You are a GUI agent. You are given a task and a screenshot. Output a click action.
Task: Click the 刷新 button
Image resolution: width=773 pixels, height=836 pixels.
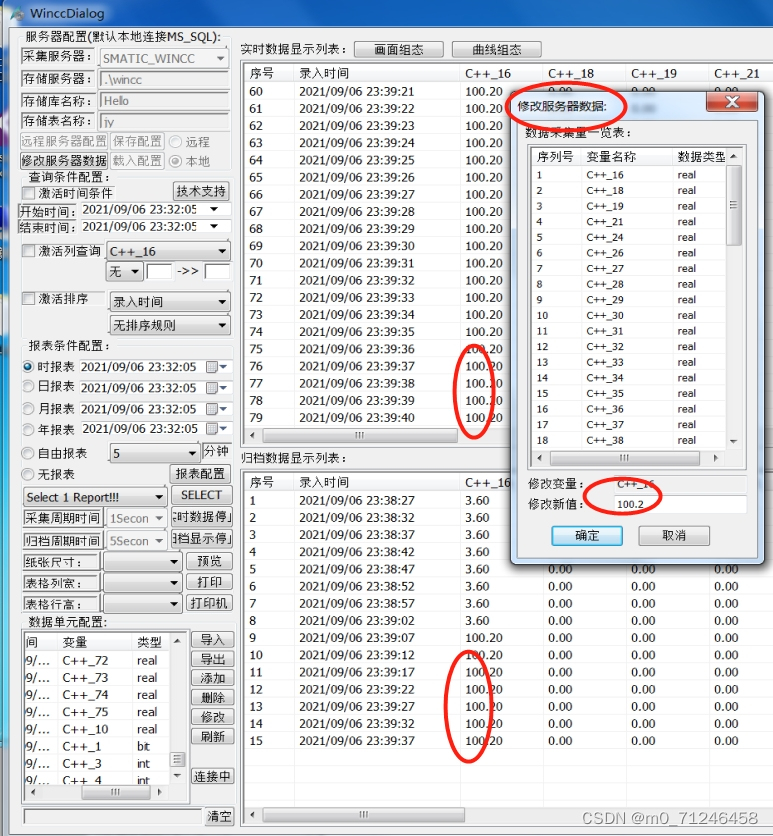(212, 736)
